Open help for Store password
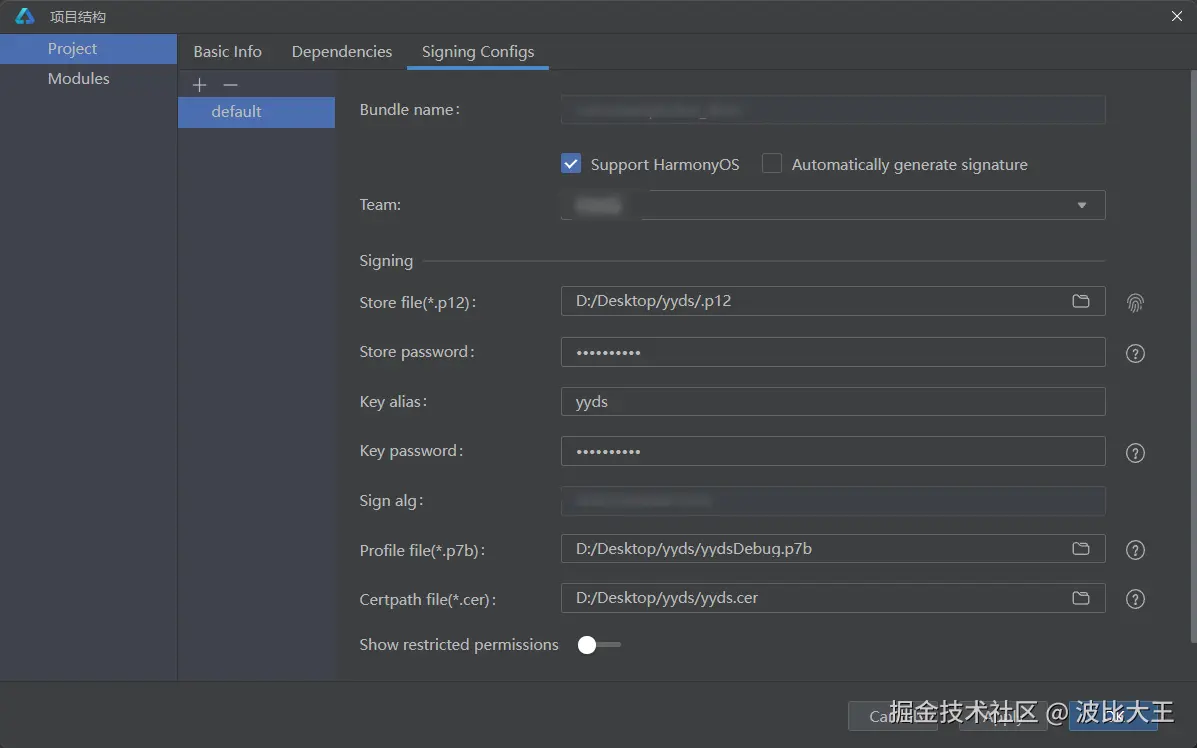This screenshot has width=1197, height=748. point(1135,353)
